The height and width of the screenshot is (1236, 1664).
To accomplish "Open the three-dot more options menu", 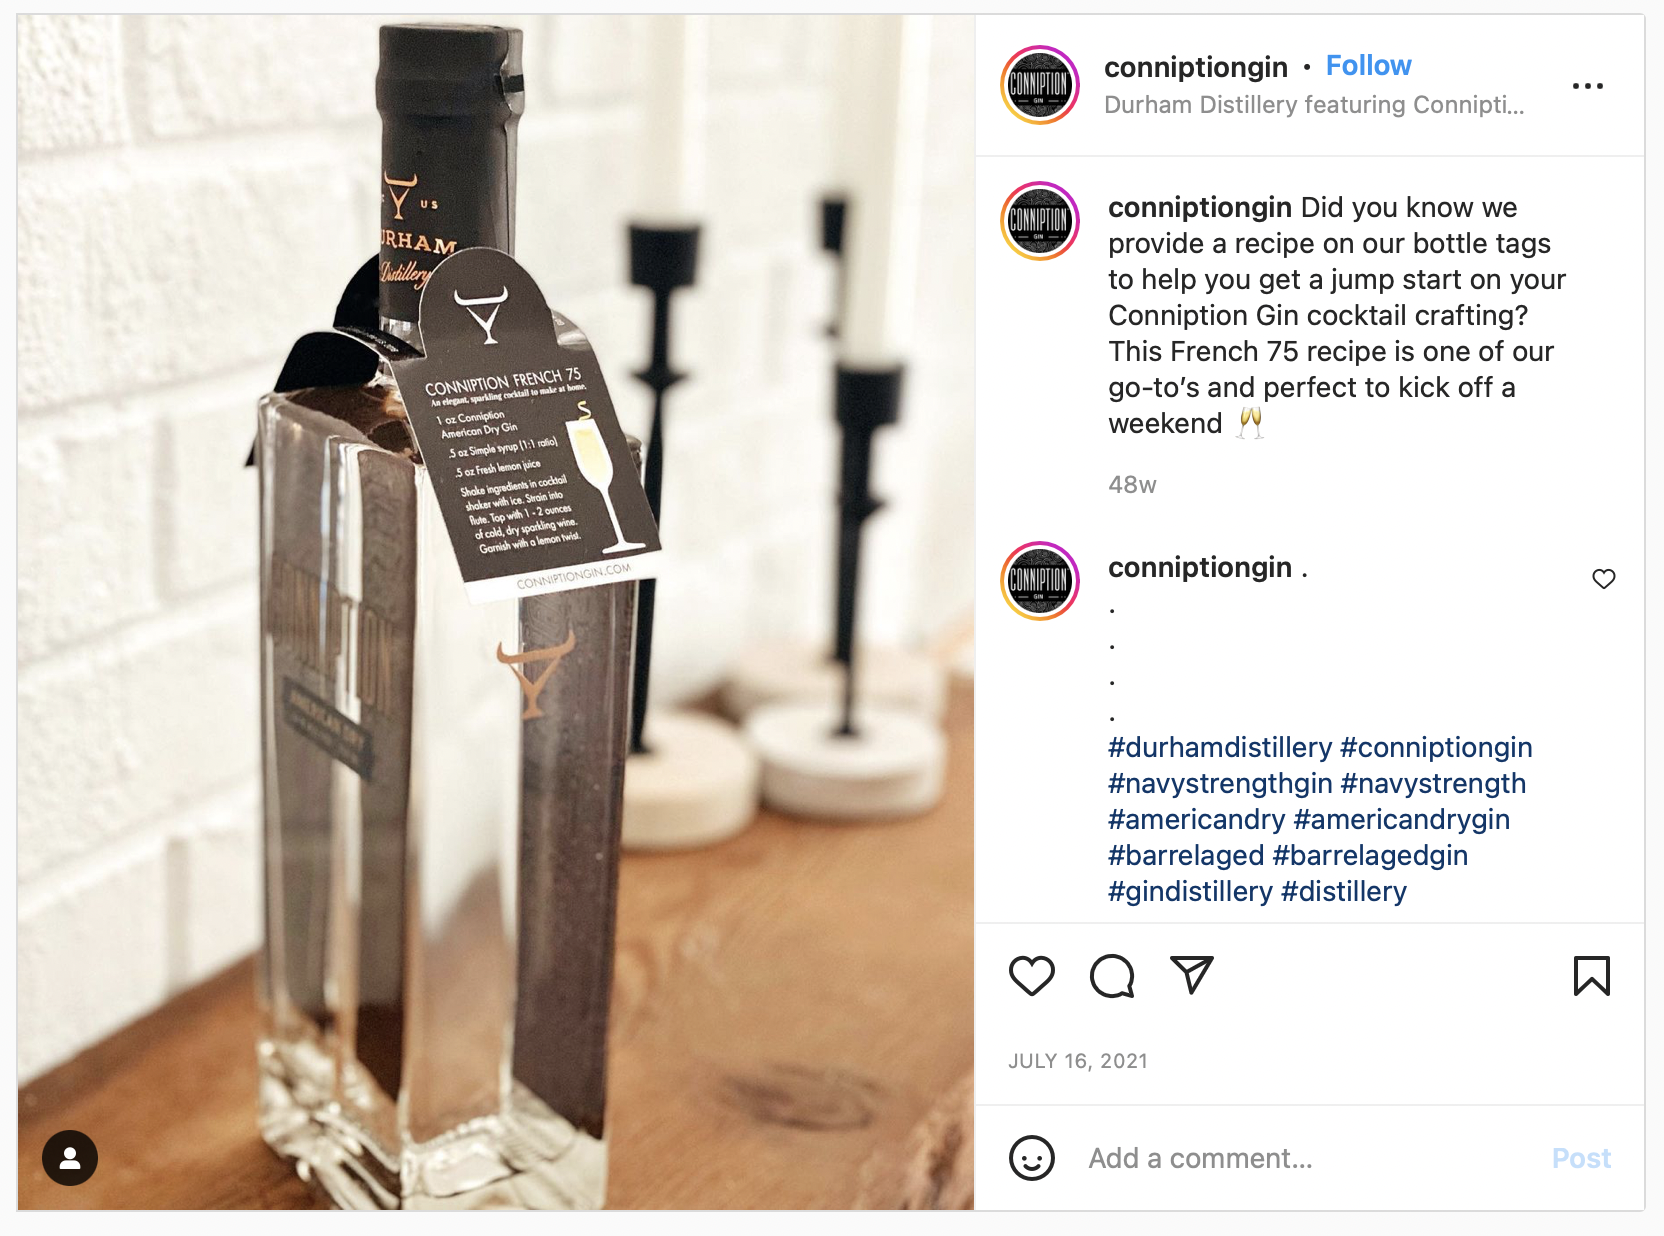I will 1587,86.
